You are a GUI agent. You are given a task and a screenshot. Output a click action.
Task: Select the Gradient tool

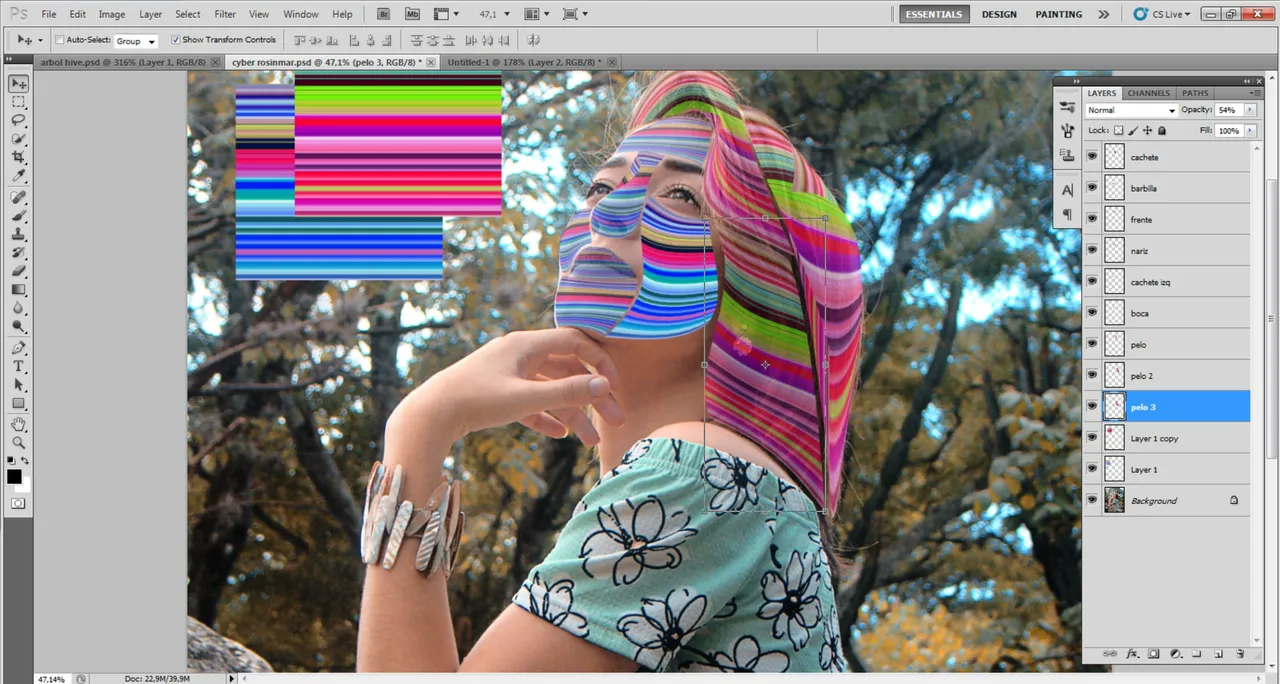18,290
